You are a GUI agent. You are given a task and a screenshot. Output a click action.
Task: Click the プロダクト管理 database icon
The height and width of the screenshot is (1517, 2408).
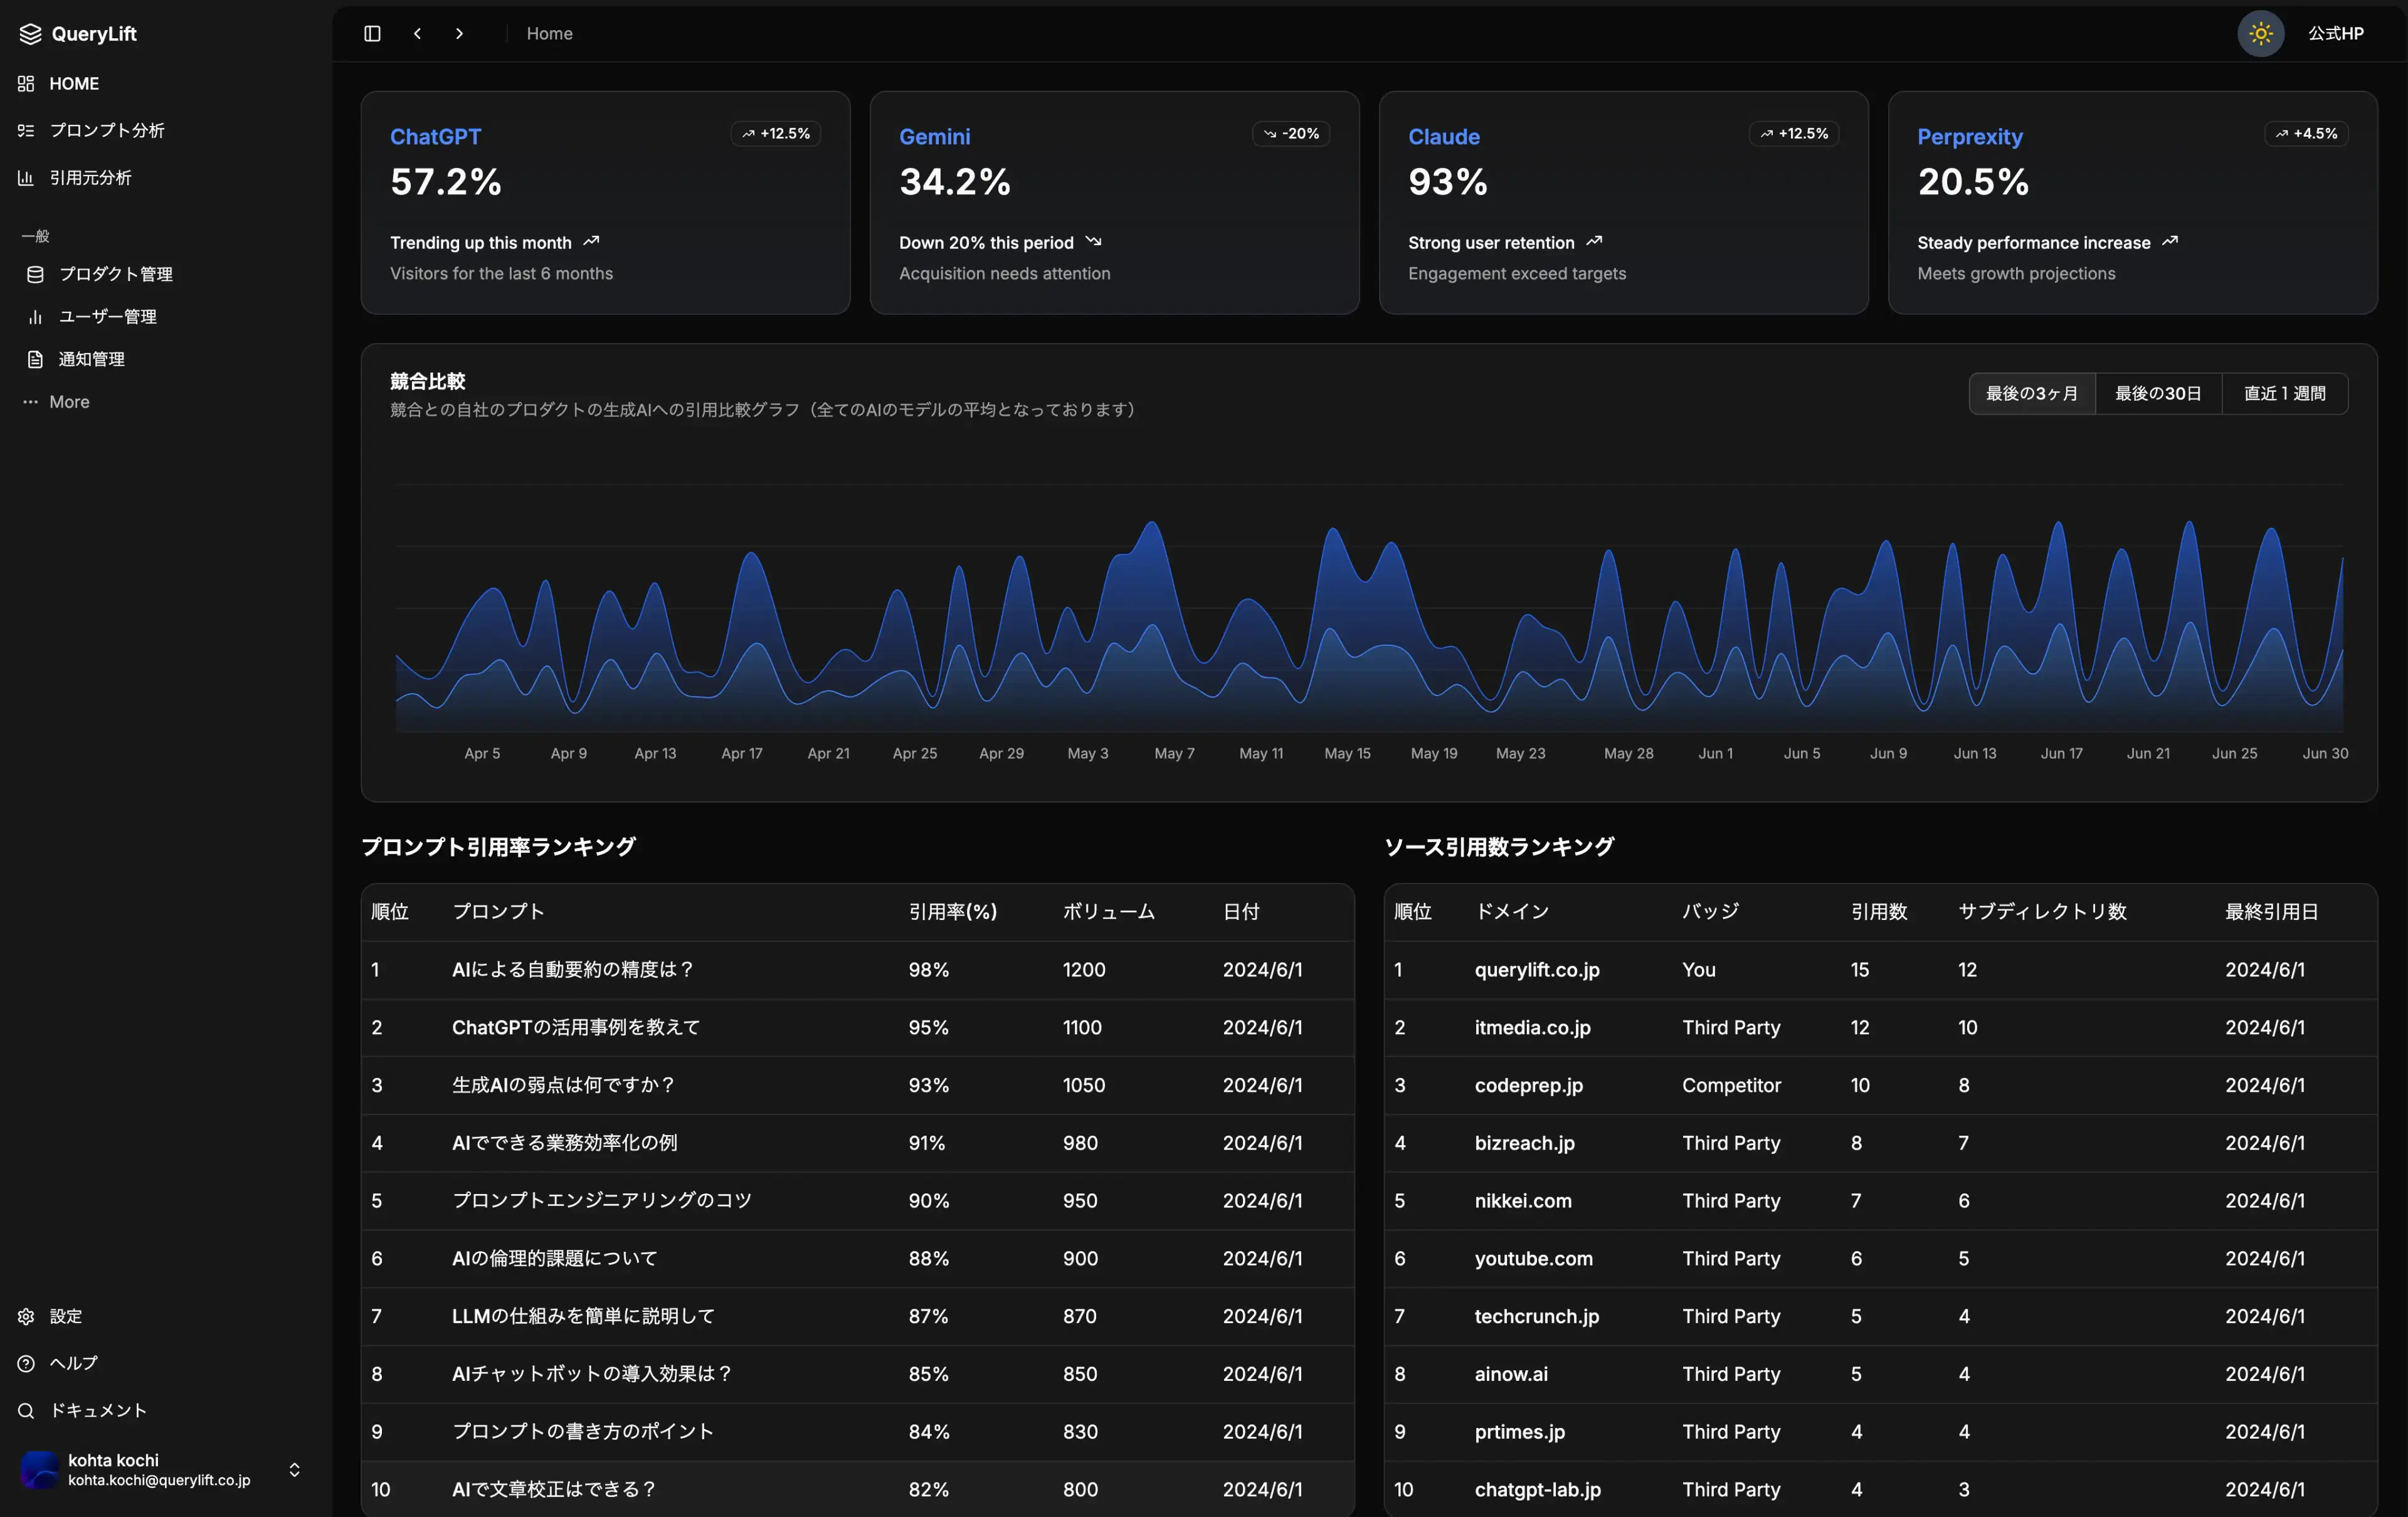point(35,274)
